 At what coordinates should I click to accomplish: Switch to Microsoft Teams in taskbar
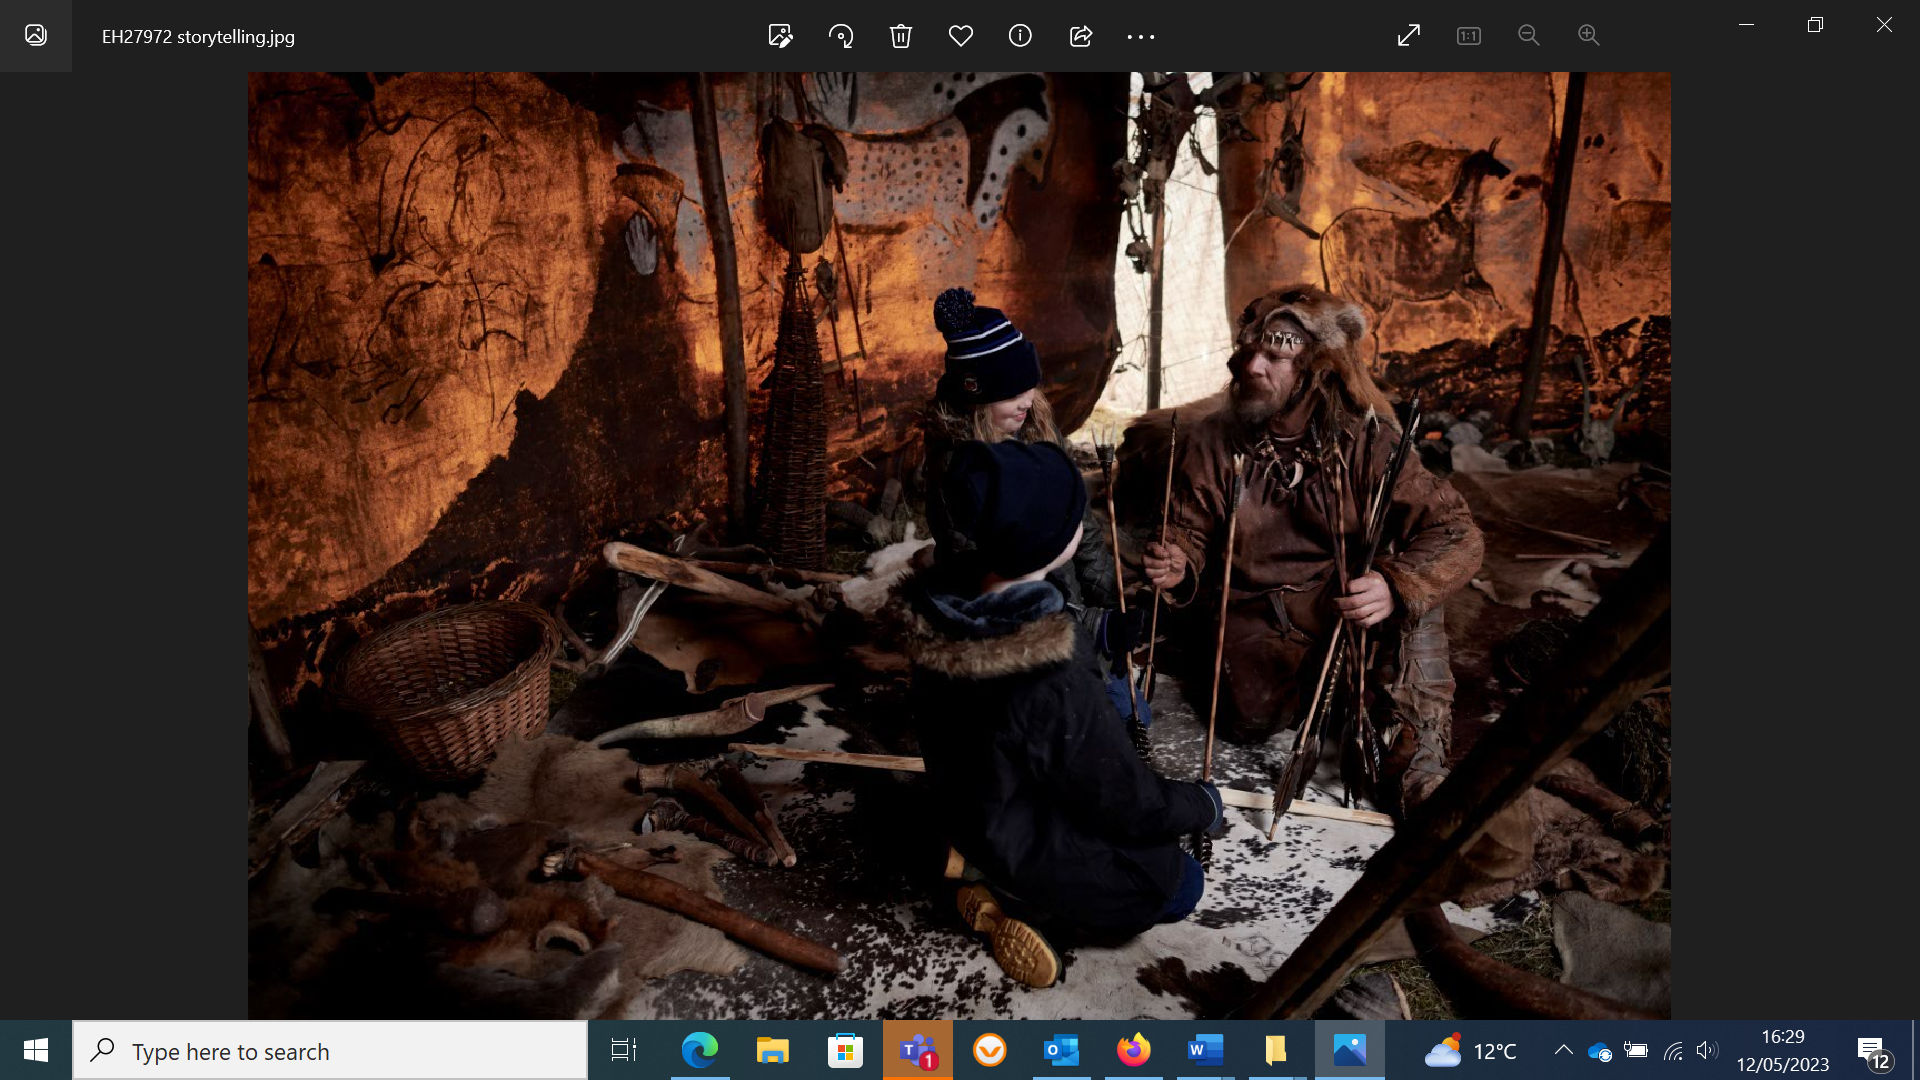tap(917, 1050)
